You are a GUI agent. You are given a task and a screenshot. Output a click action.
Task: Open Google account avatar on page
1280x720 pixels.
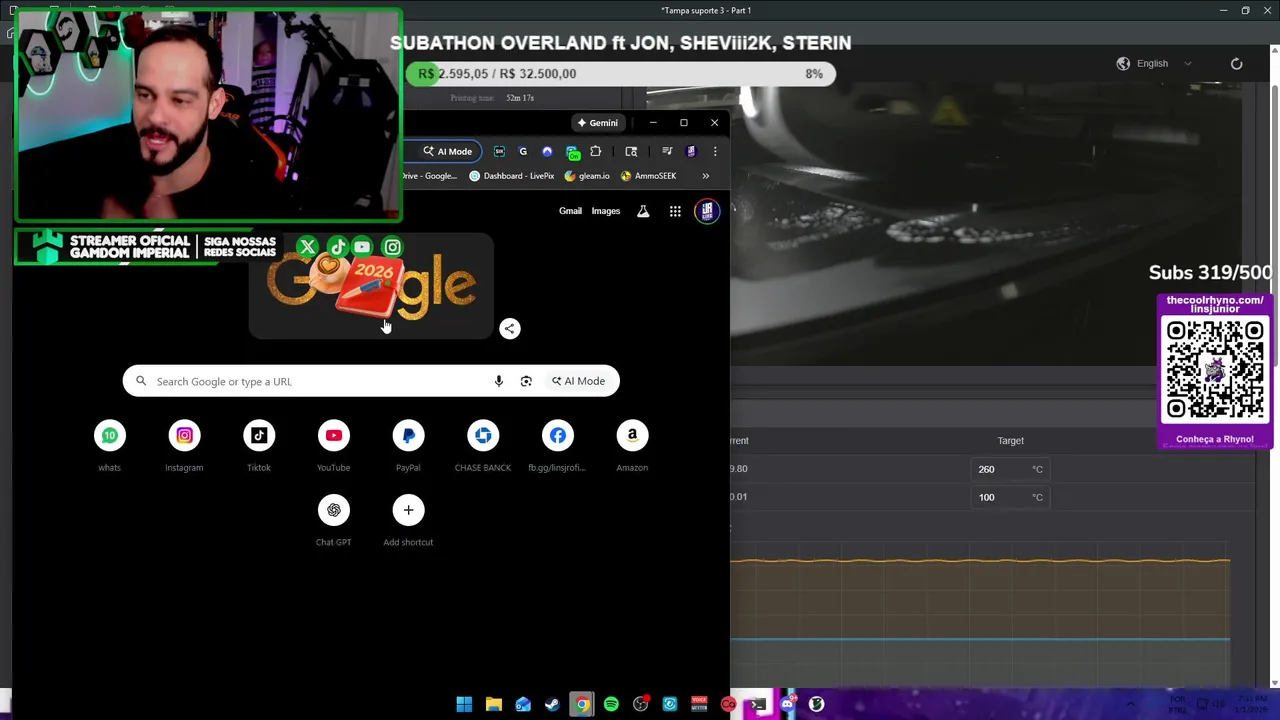coord(707,211)
